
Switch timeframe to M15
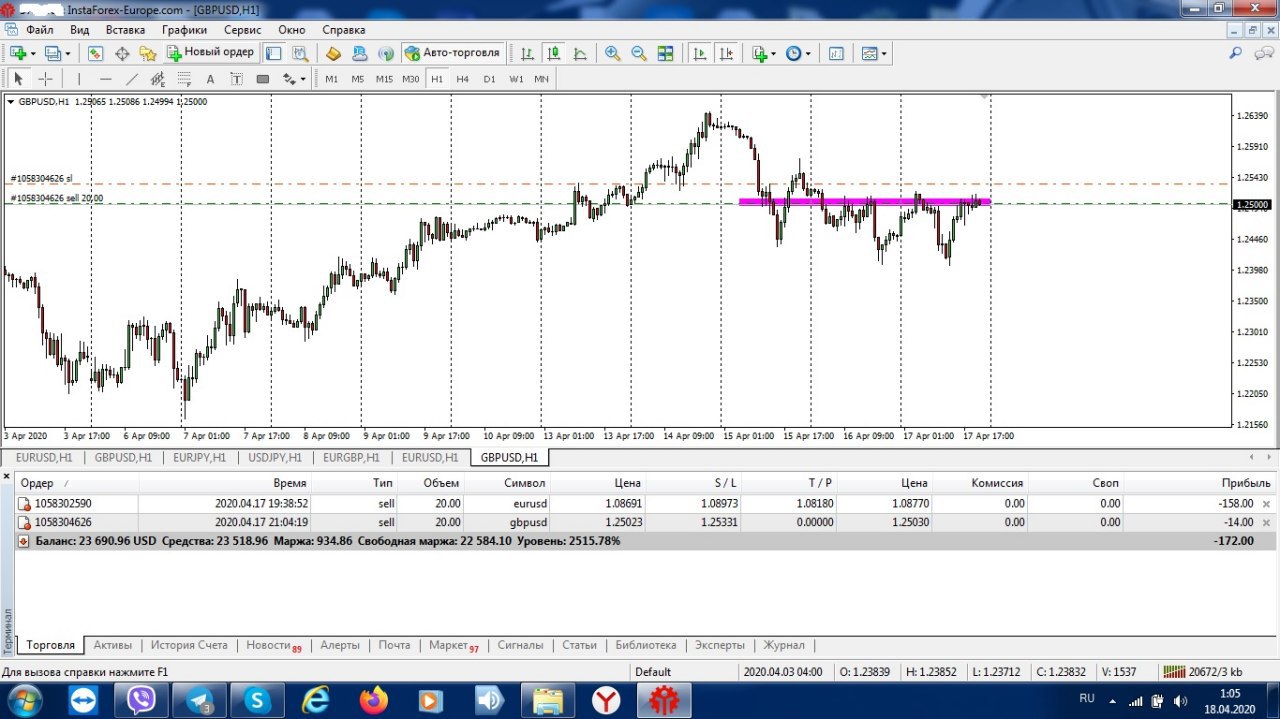pyautogui.click(x=384, y=79)
